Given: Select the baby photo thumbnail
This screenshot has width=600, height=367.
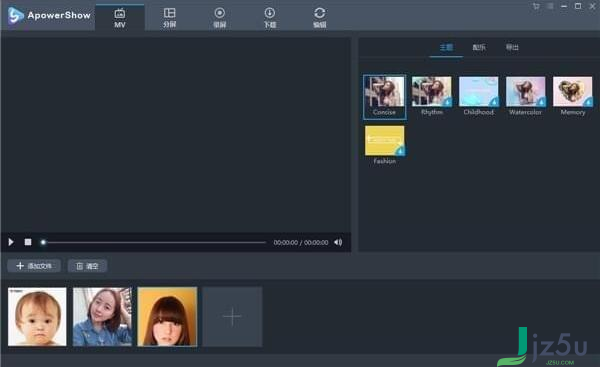Looking at the screenshot, I should [37, 317].
